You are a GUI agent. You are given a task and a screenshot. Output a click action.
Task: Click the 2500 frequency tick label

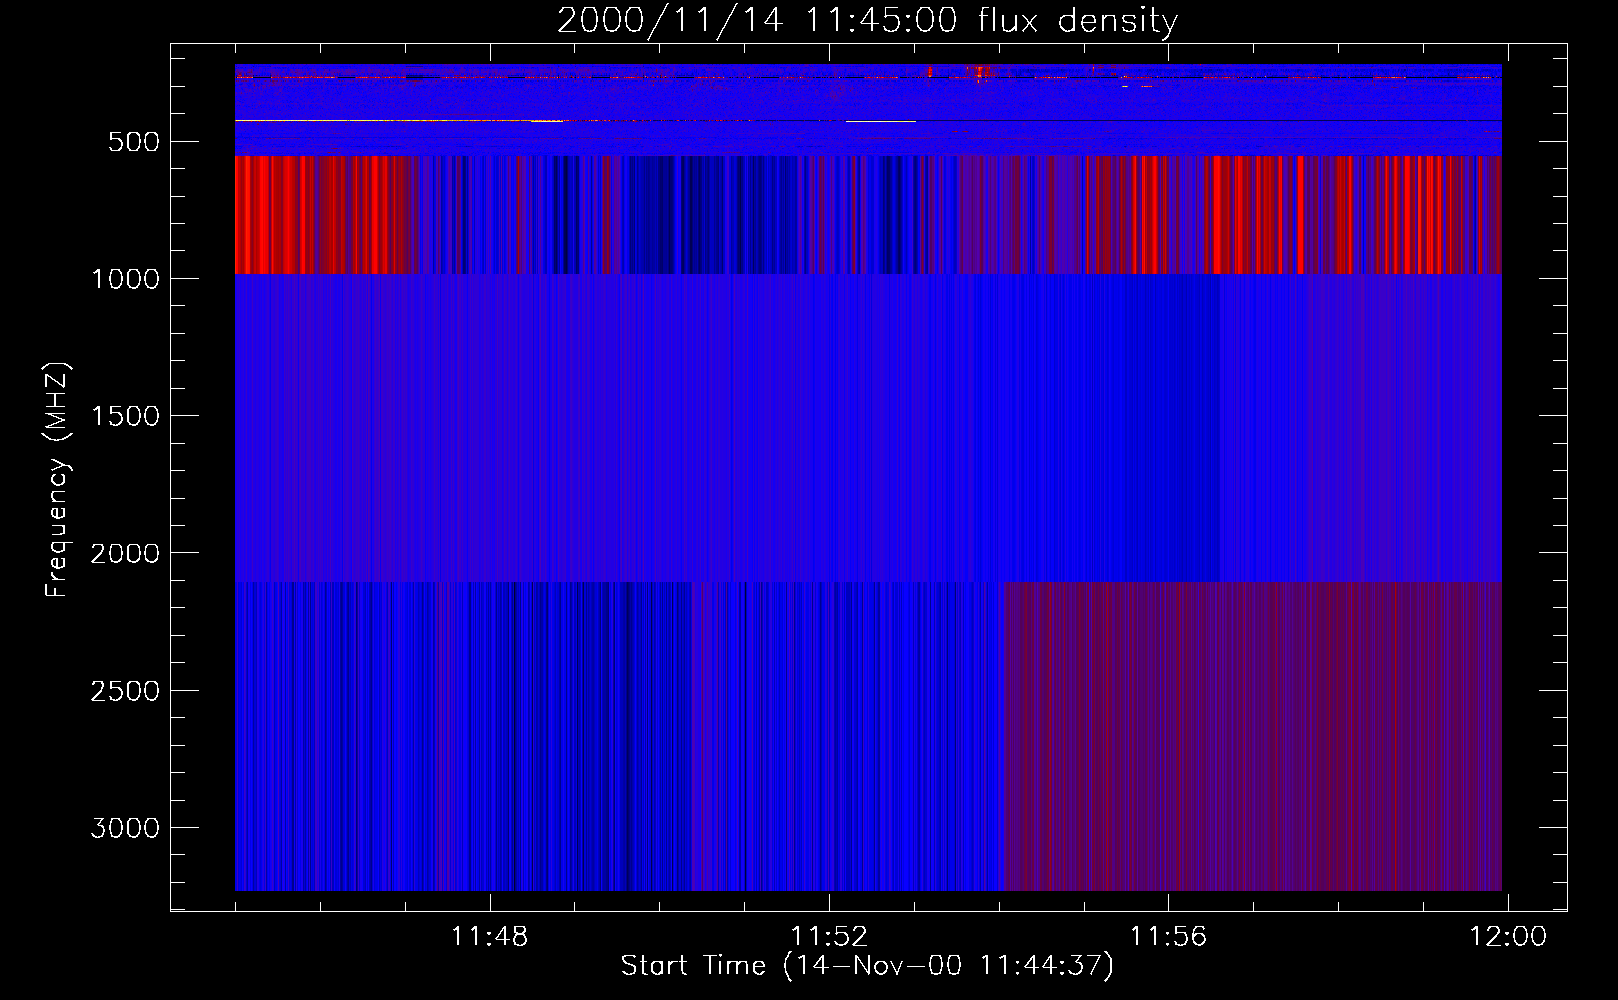point(125,691)
